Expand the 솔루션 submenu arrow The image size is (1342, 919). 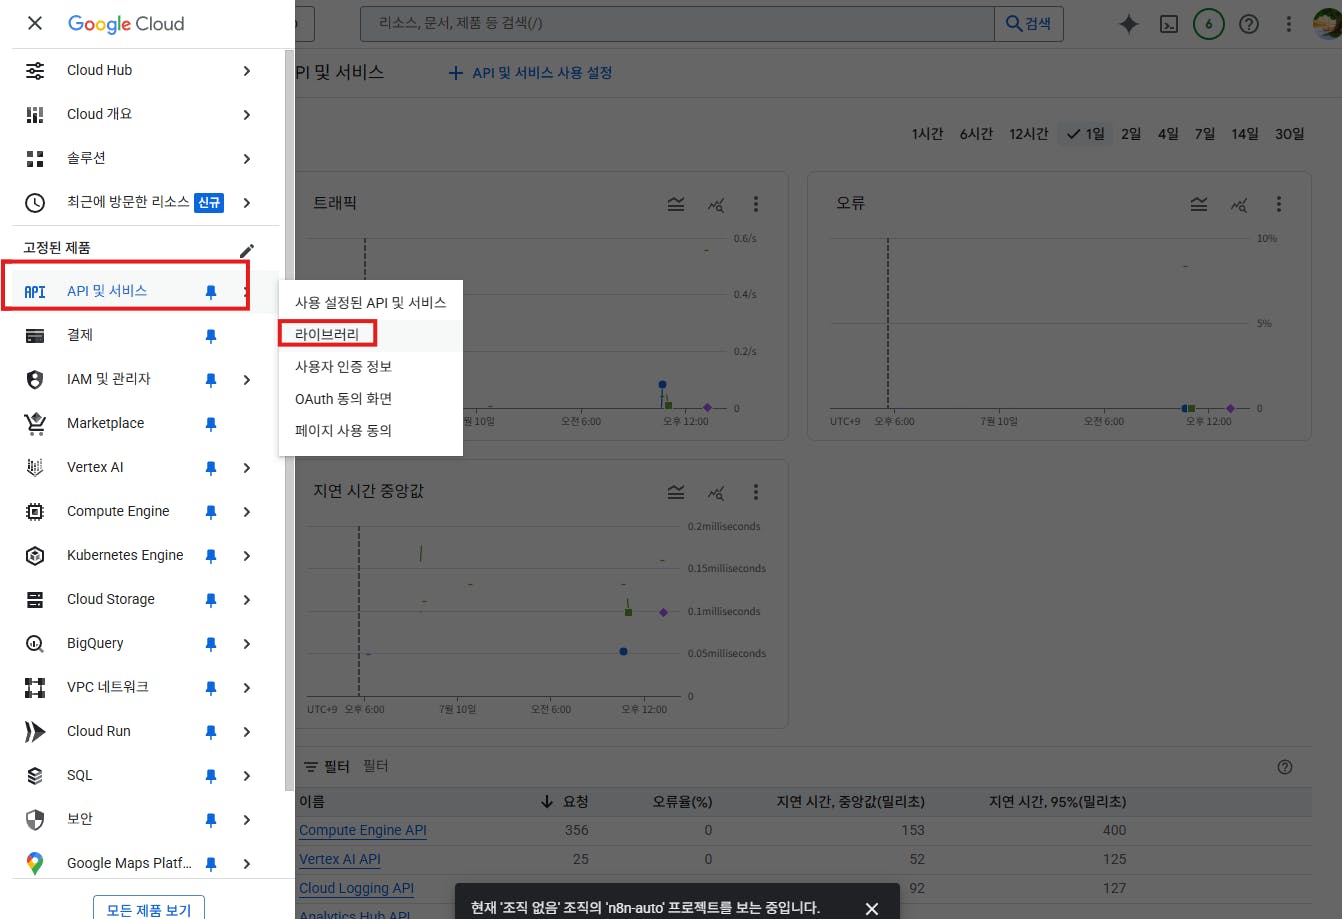click(x=247, y=159)
